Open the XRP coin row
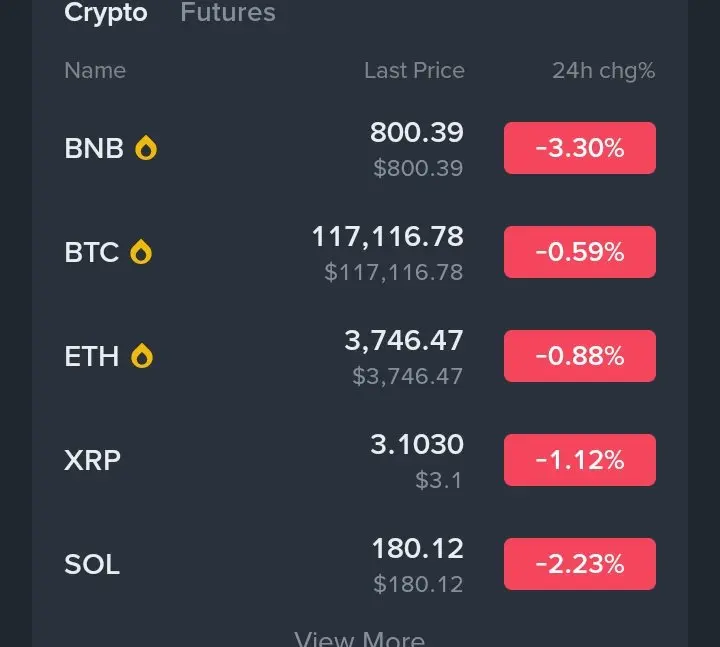The image size is (720, 647). 360,460
